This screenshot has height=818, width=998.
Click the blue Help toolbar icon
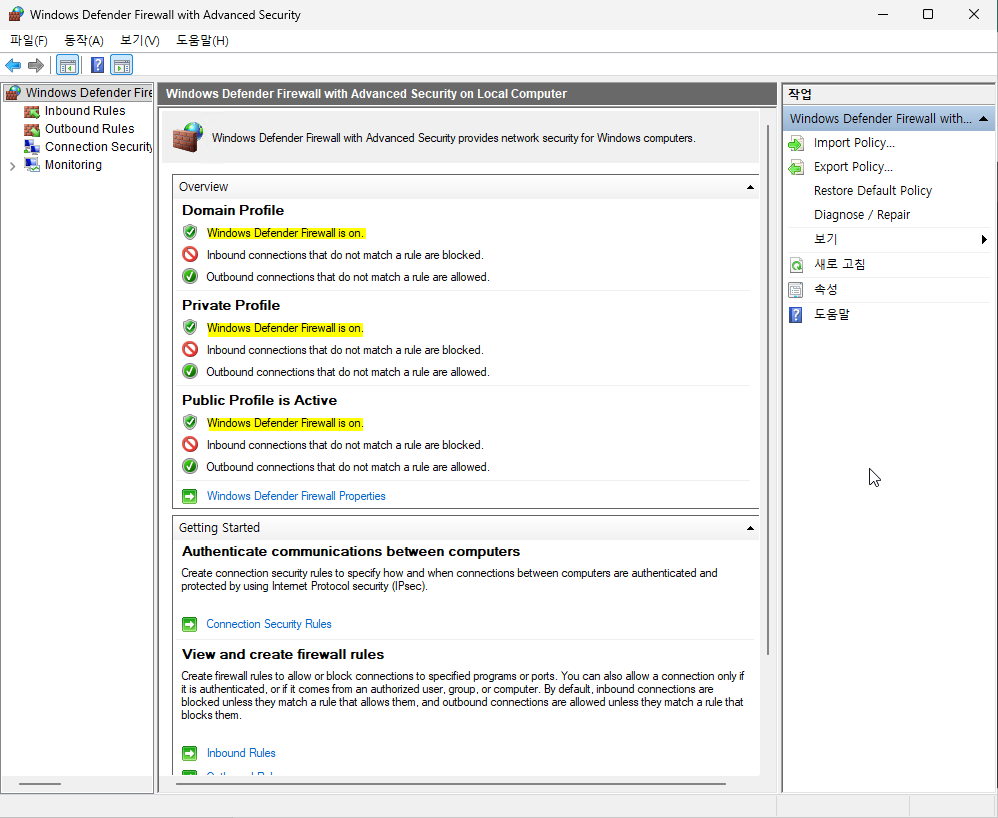click(97, 65)
